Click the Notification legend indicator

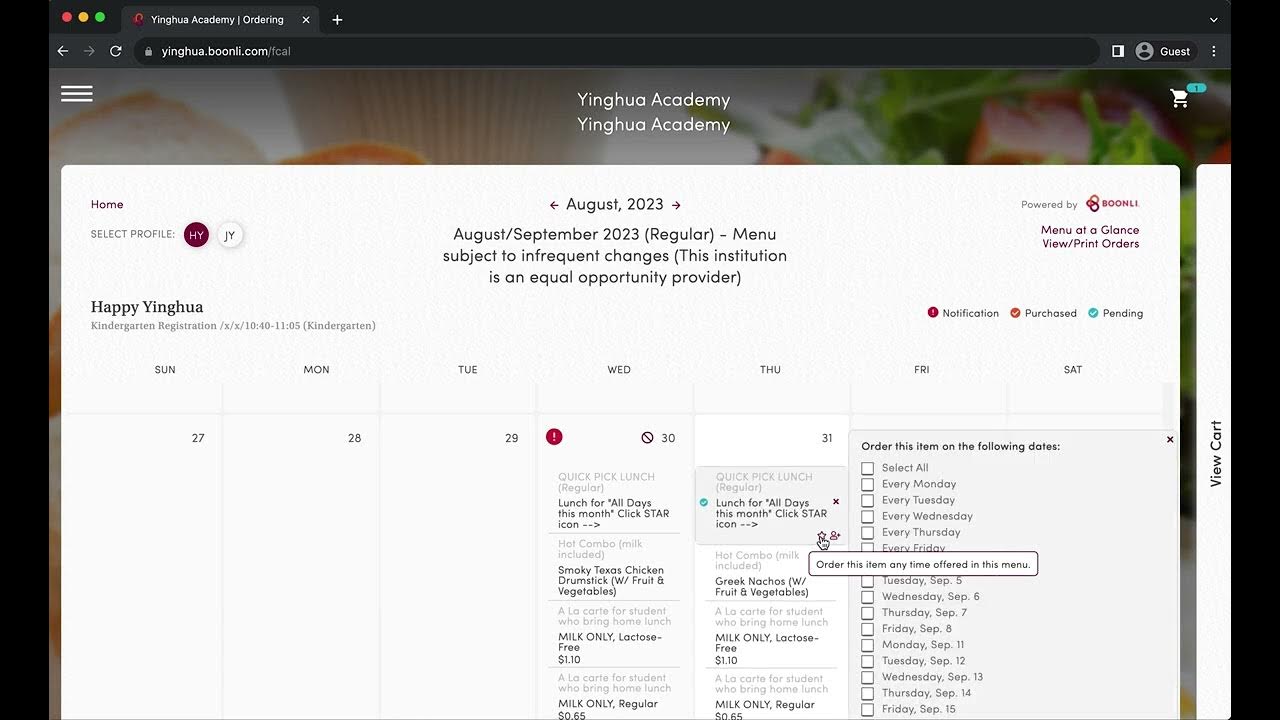click(963, 313)
